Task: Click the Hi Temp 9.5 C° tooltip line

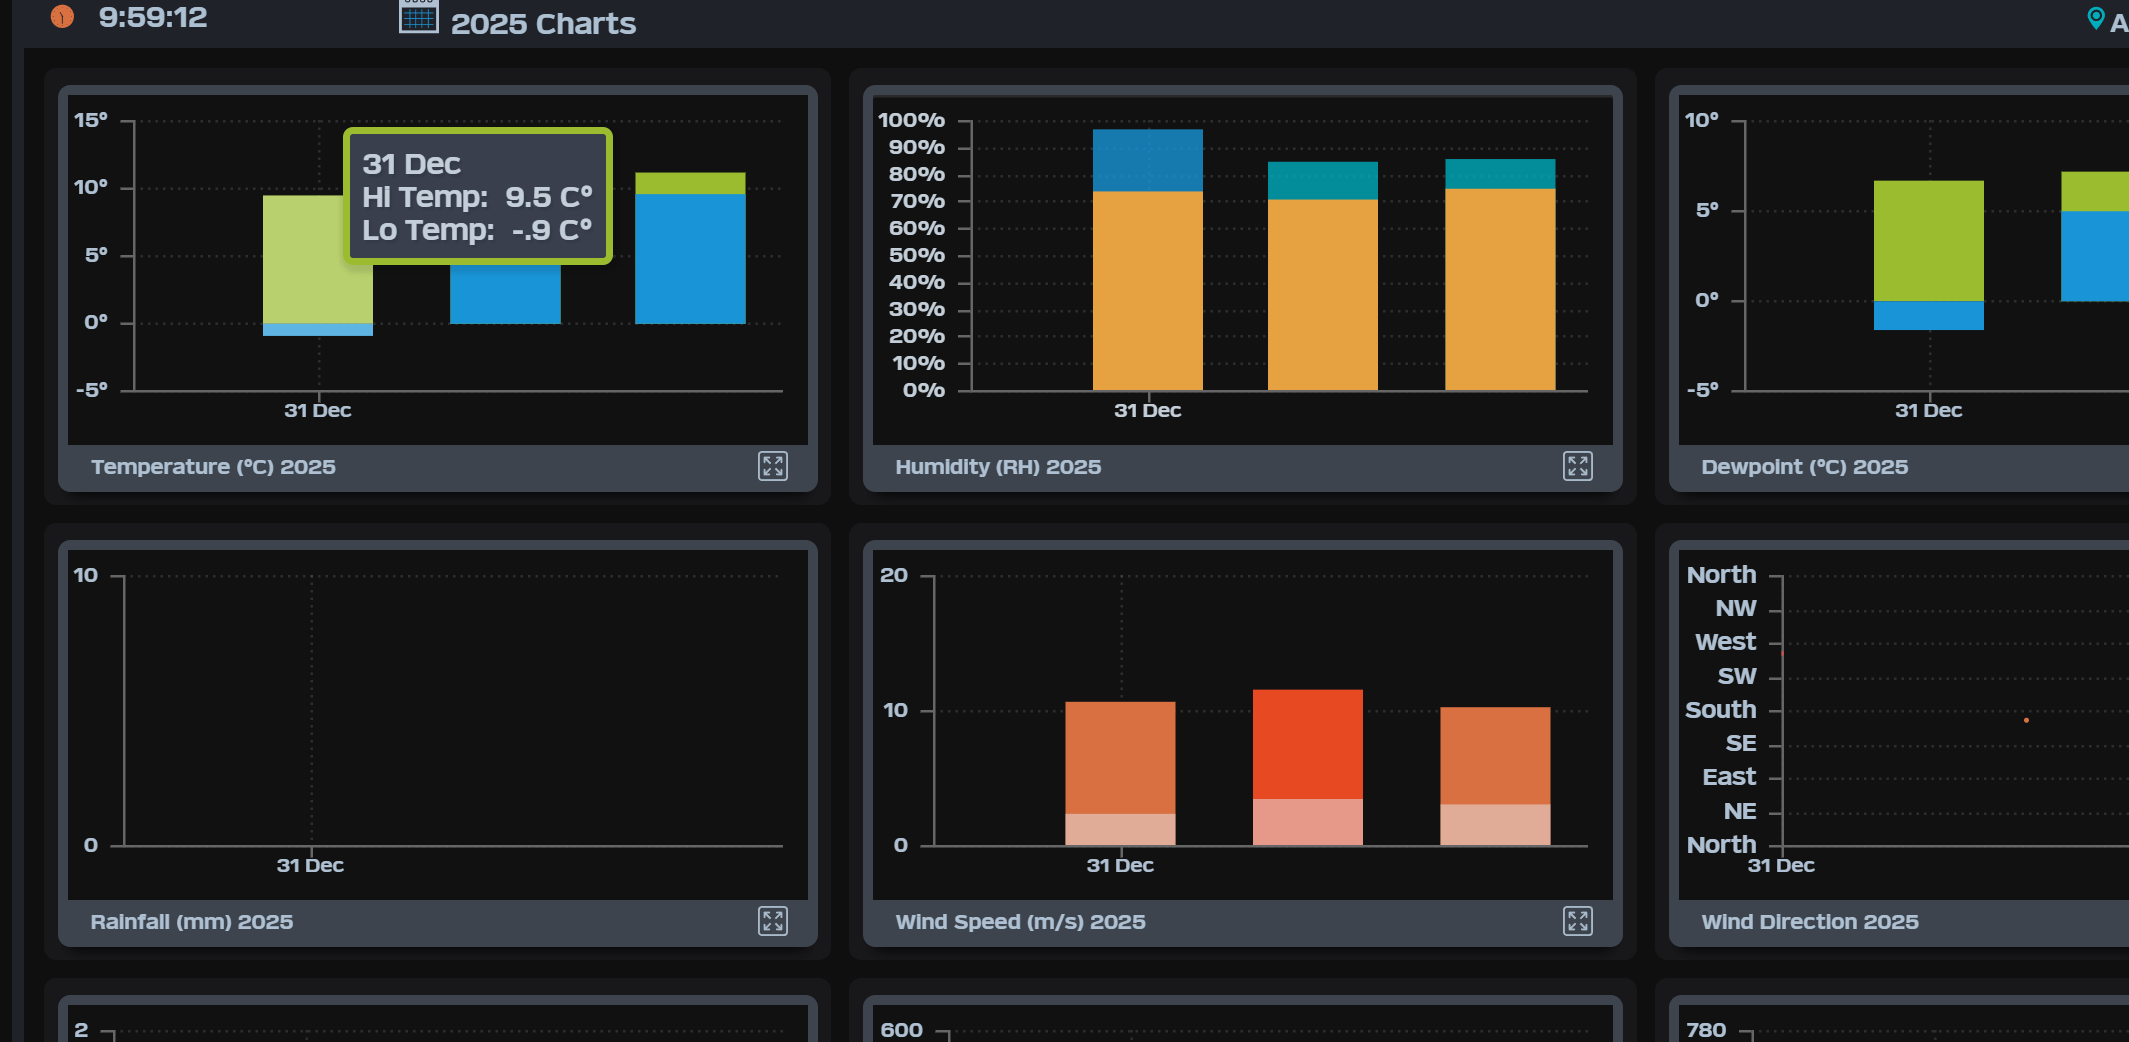Action: [477, 197]
